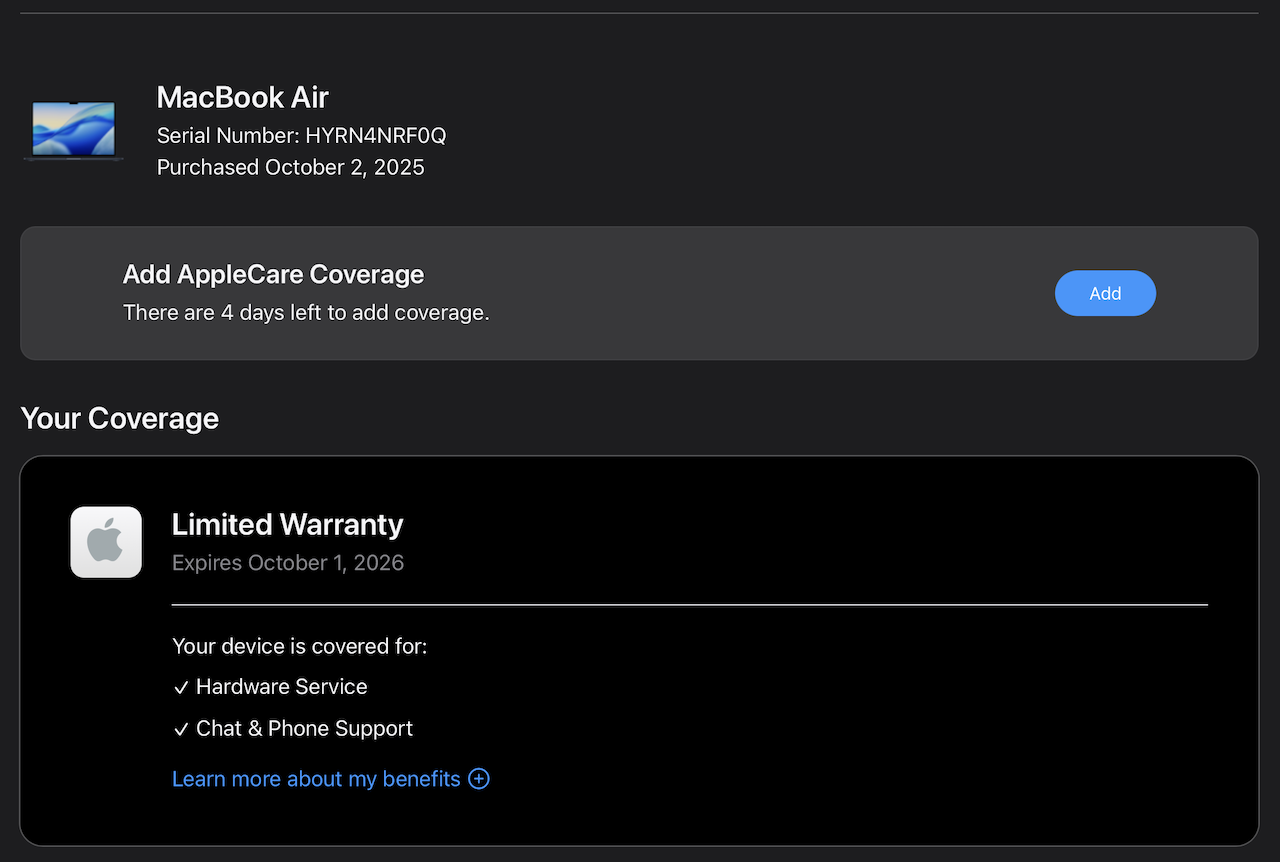This screenshot has width=1280, height=862.
Task: Click the Add AppleCare Coverage heading
Action: pyautogui.click(x=273, y=274)
